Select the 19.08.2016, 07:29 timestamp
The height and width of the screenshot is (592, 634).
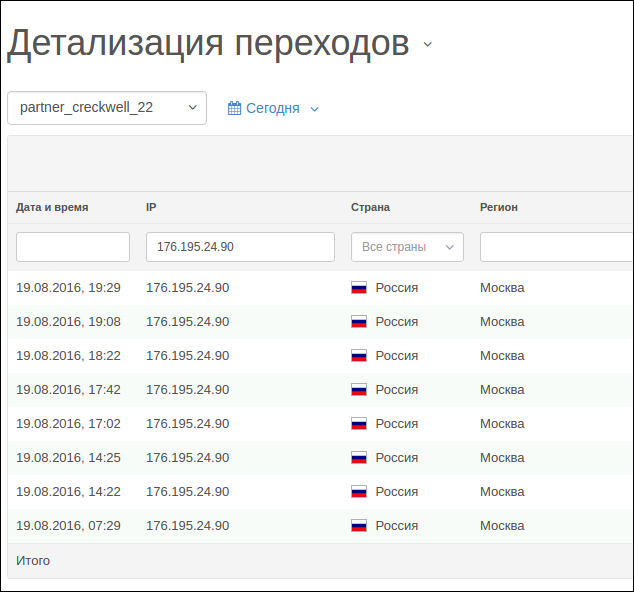click(x=68, y=525)
